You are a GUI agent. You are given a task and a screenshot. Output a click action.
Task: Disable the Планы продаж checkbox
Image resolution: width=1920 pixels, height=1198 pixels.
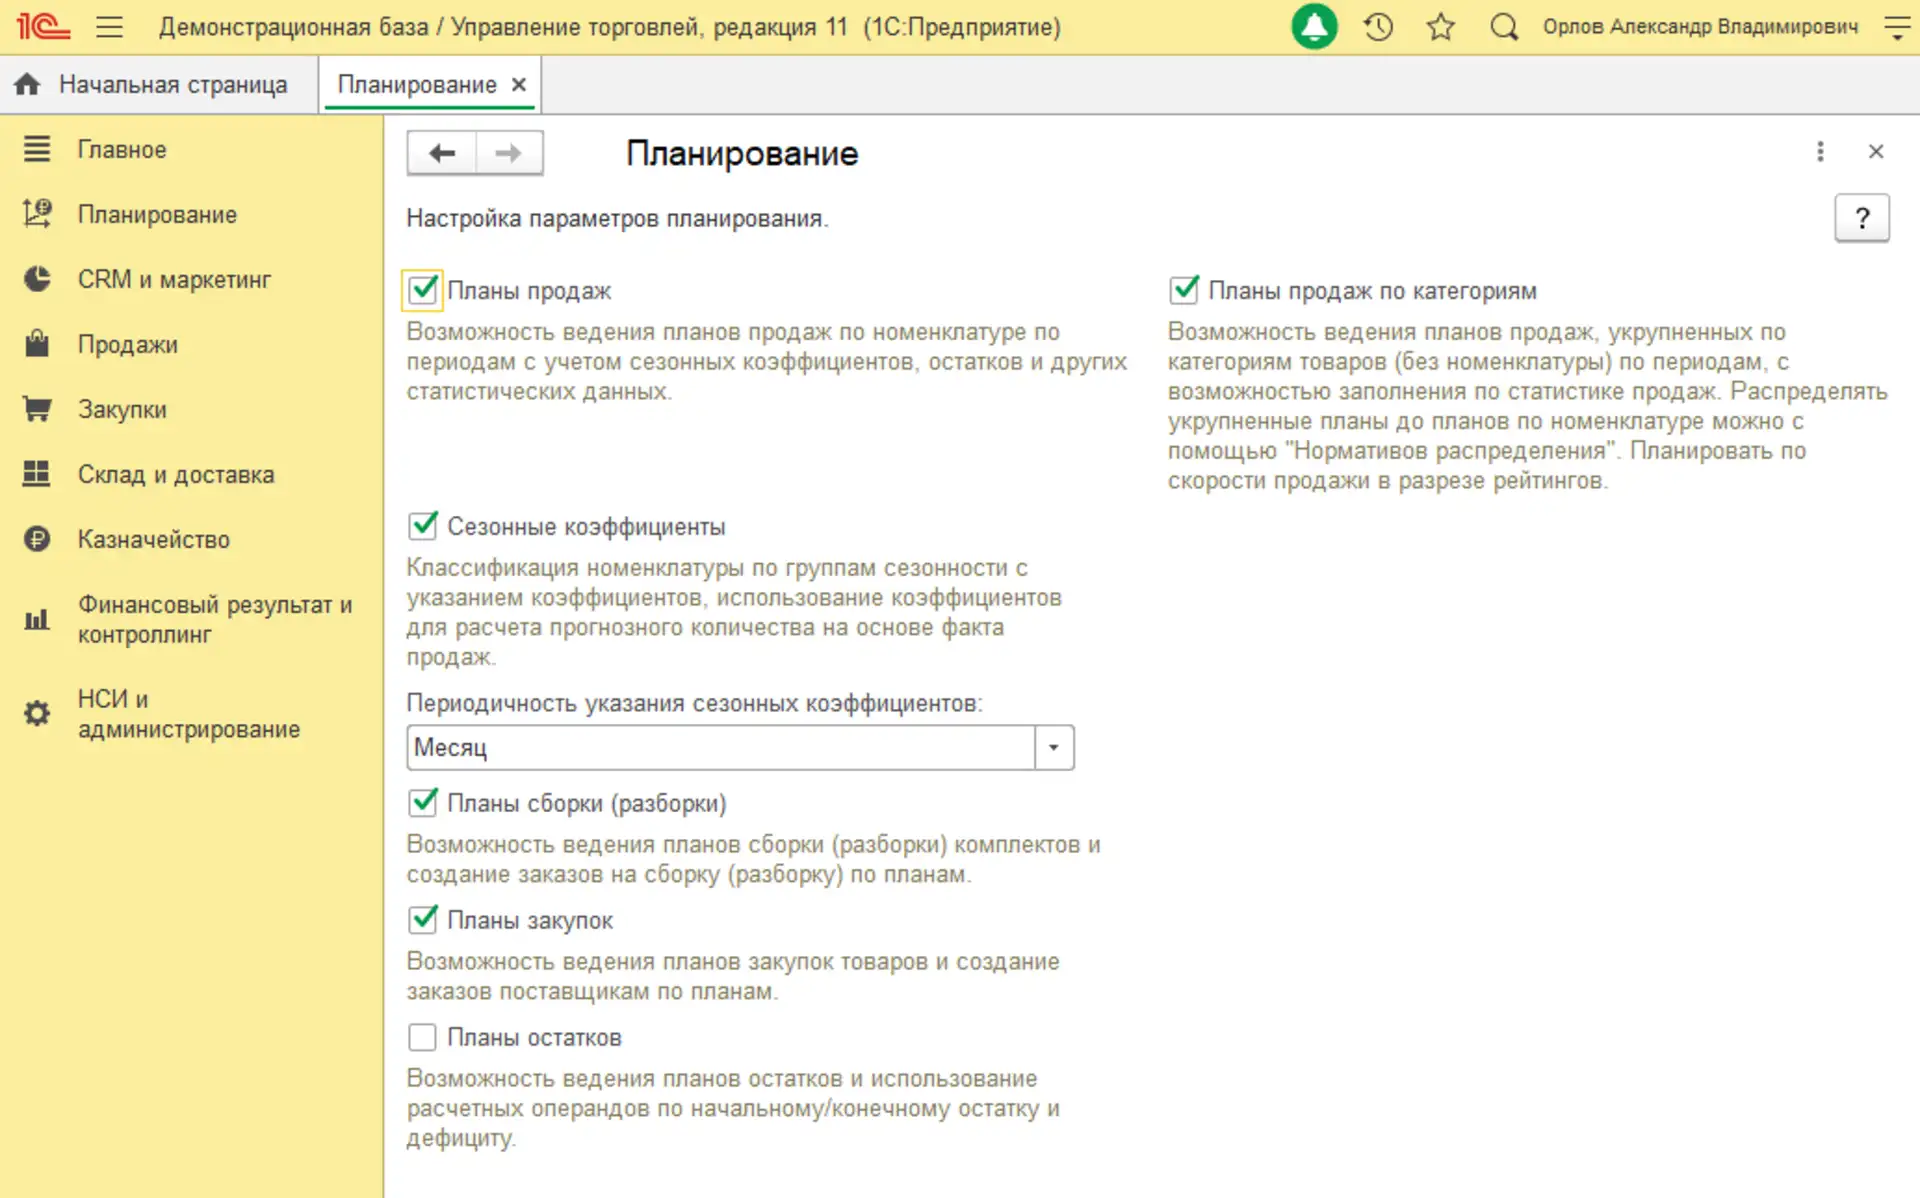tap(421, 290)
